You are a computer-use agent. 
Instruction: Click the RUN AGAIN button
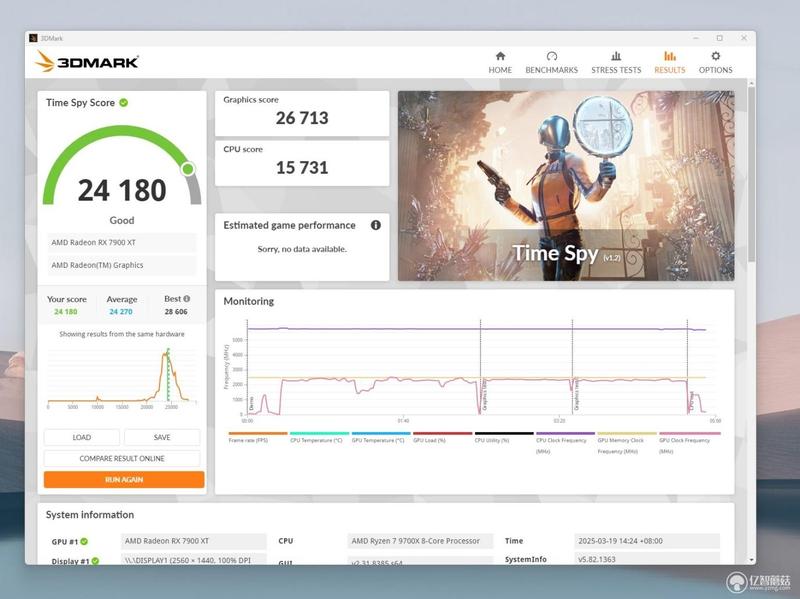(124, 480)
